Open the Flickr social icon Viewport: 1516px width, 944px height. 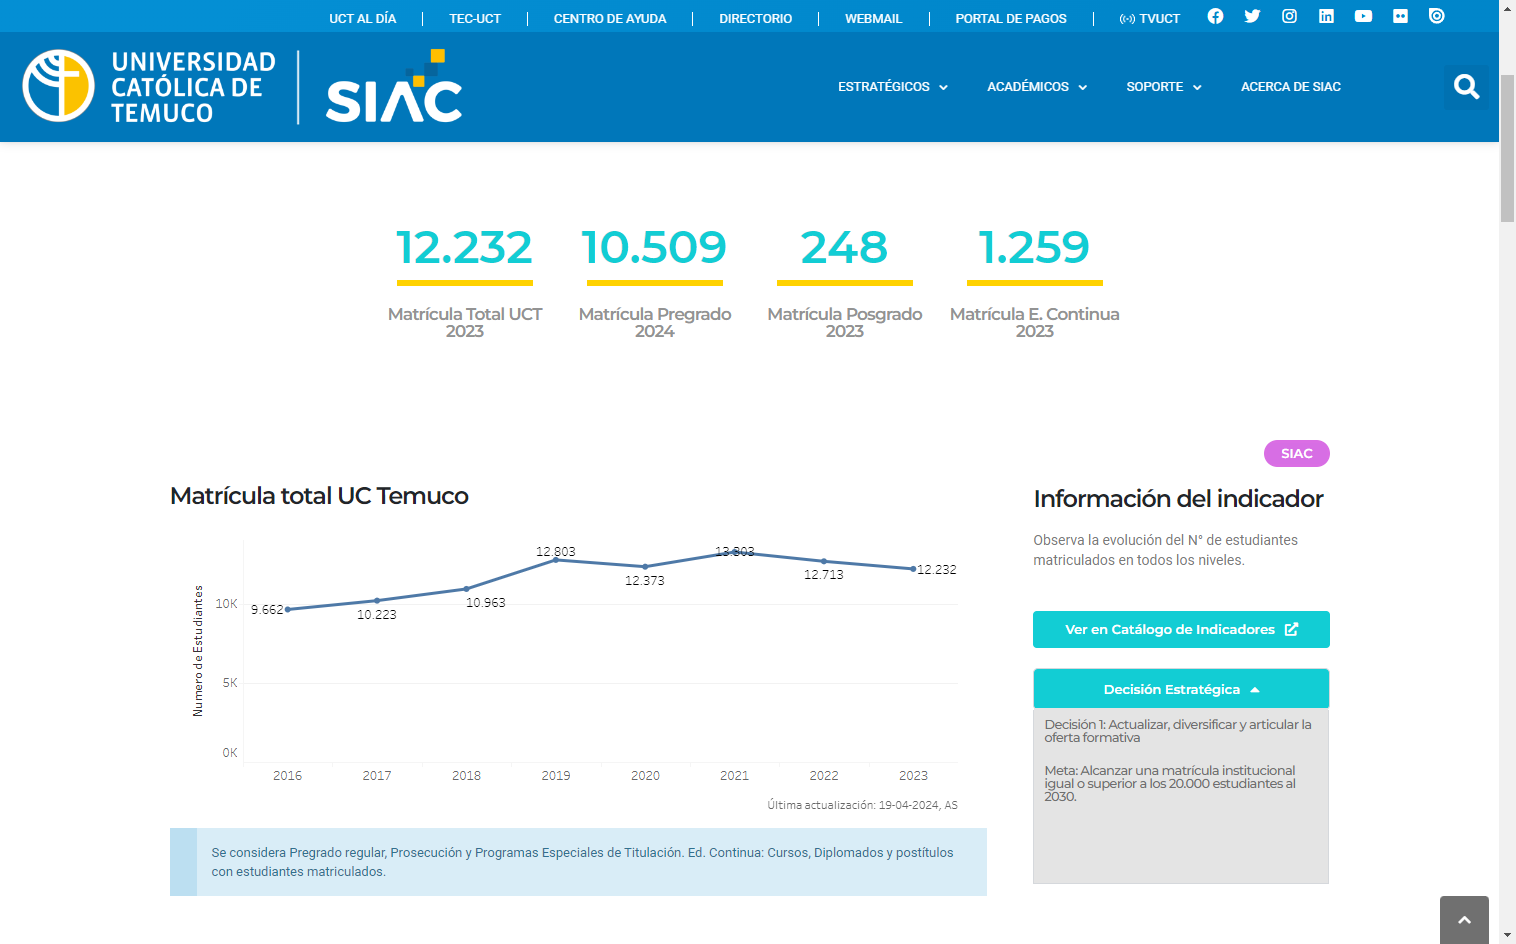pyautogui.click(x=1400, y=16)
